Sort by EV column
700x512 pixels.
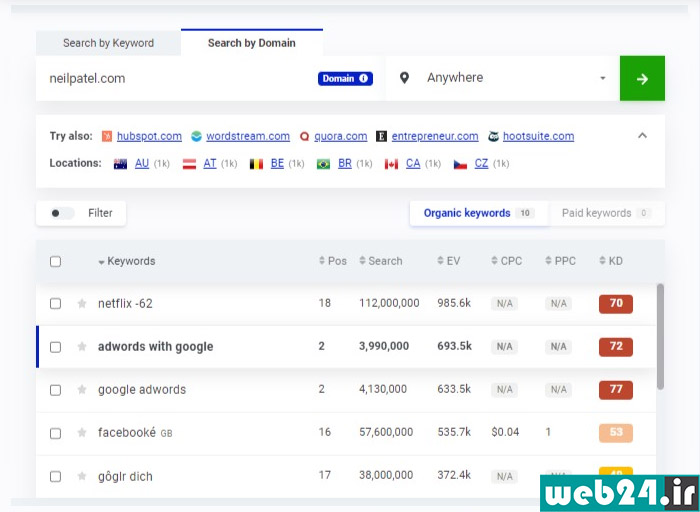click(449, 261)
